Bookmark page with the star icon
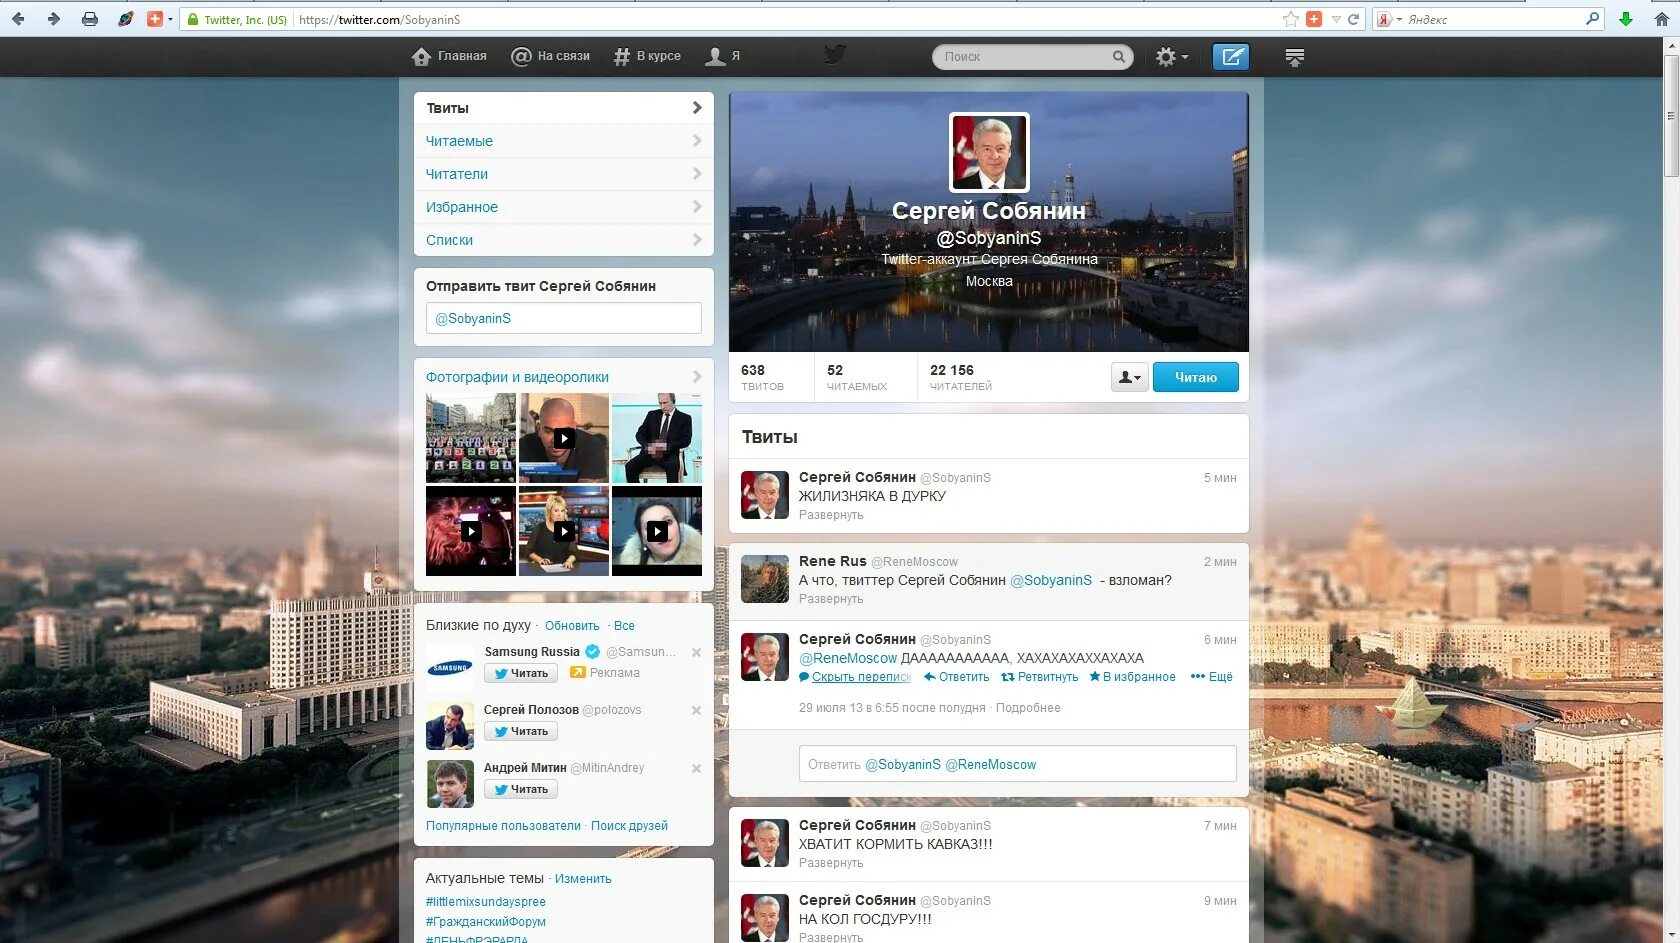This screenshot has height=943, width=1680. click(x=1291, y=19)
